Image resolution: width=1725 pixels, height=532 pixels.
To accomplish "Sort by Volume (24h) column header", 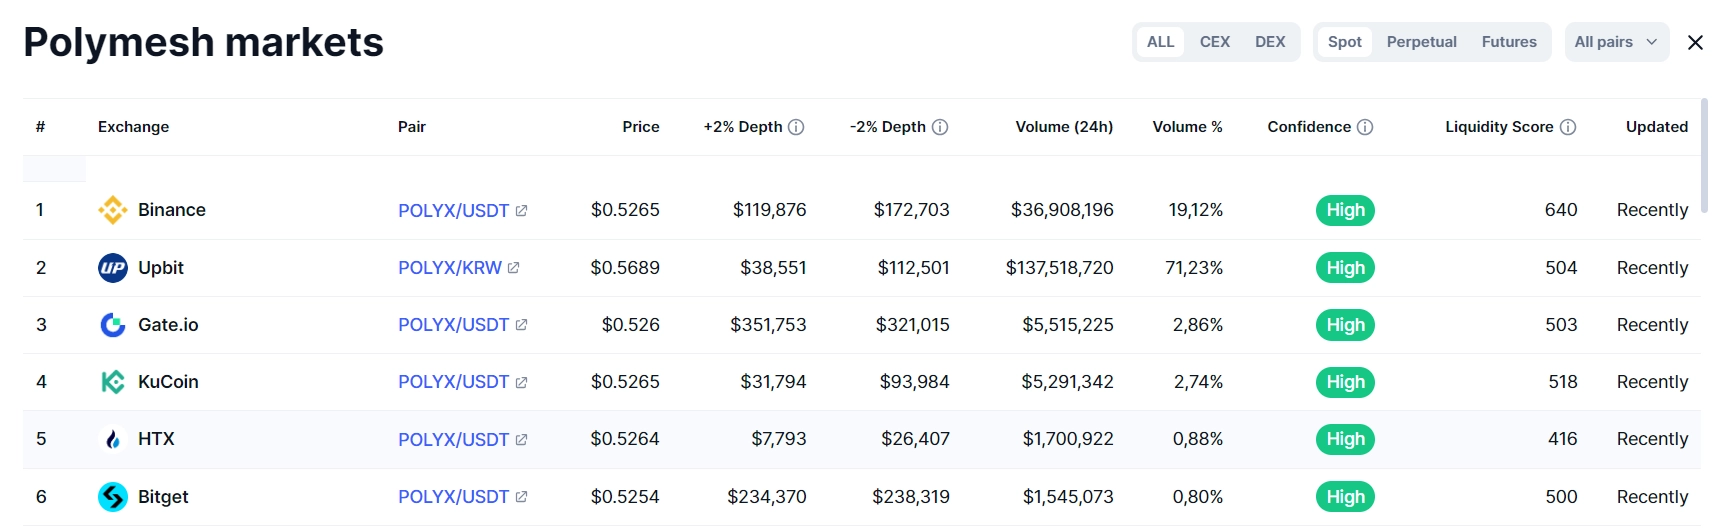I will coord(1064,127).
